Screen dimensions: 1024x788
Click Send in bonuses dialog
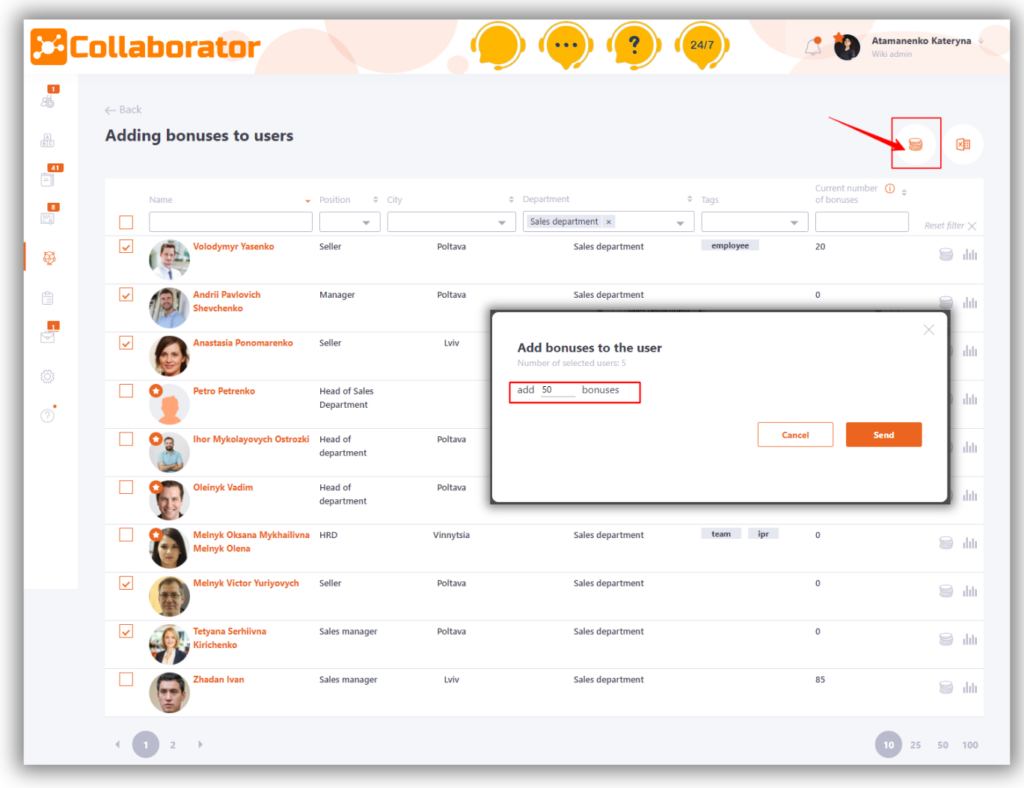884,435
